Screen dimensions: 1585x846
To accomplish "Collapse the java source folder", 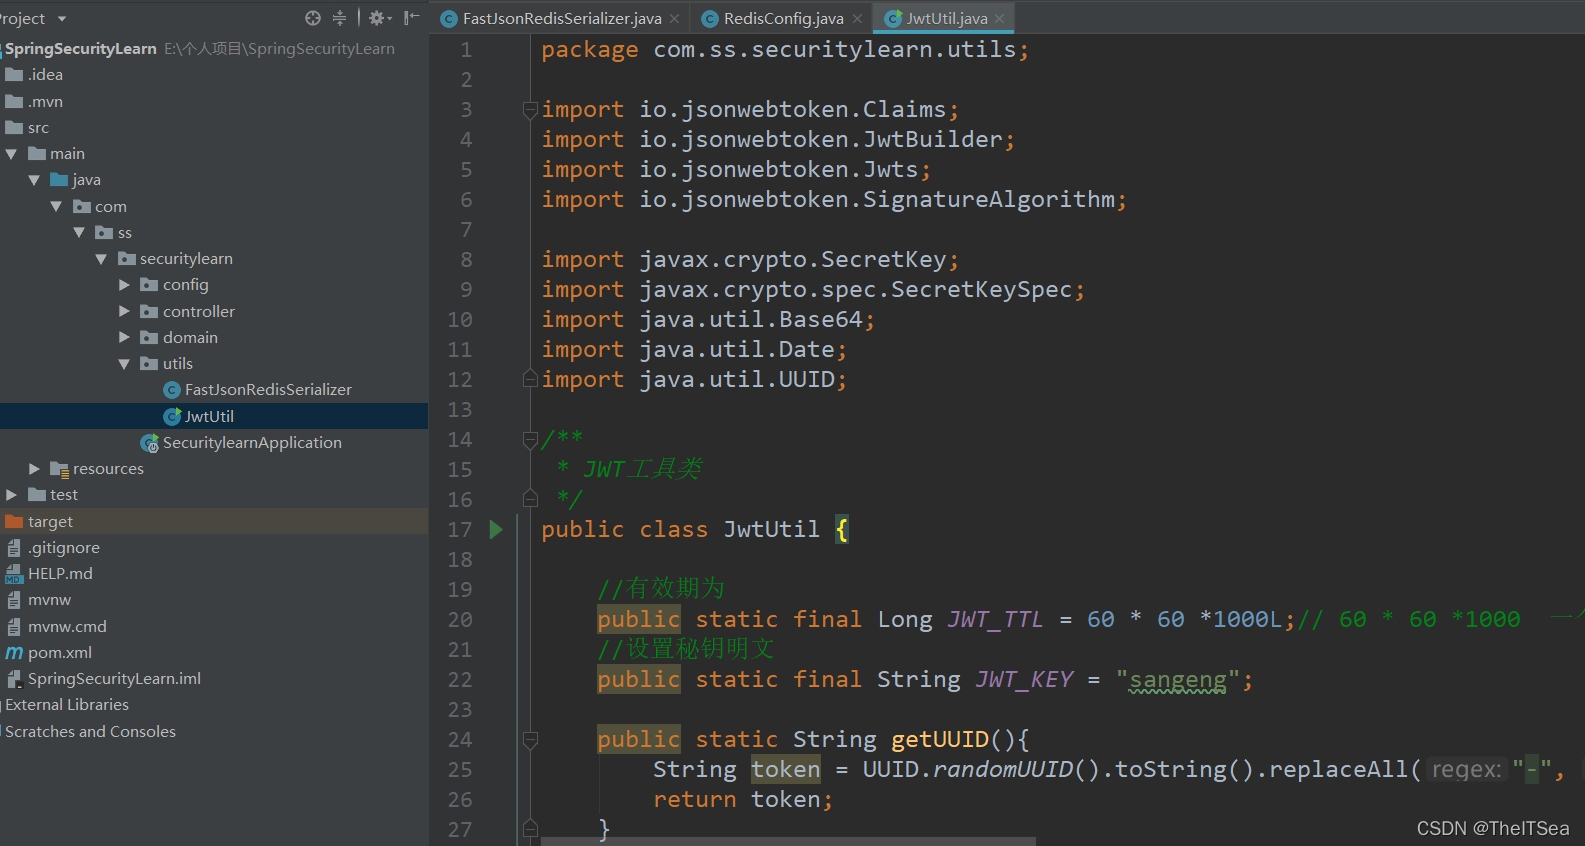I will [x=34, y=180].
